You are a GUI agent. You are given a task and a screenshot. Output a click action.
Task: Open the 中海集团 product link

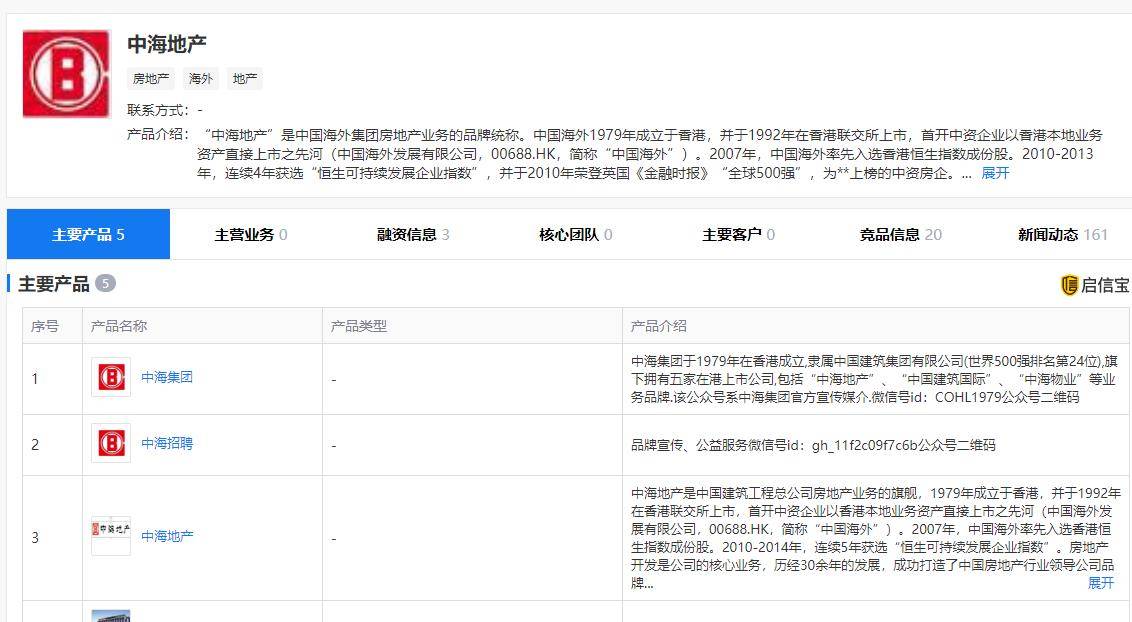pos(168,377)
